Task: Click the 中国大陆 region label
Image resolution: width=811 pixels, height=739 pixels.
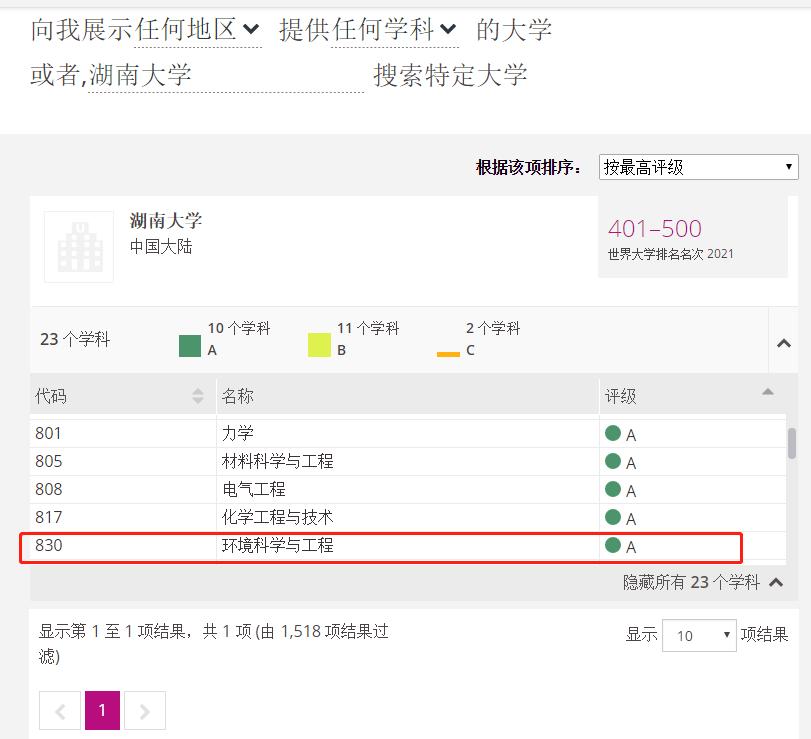Action: pyautogui.click(x=161, y=246)
